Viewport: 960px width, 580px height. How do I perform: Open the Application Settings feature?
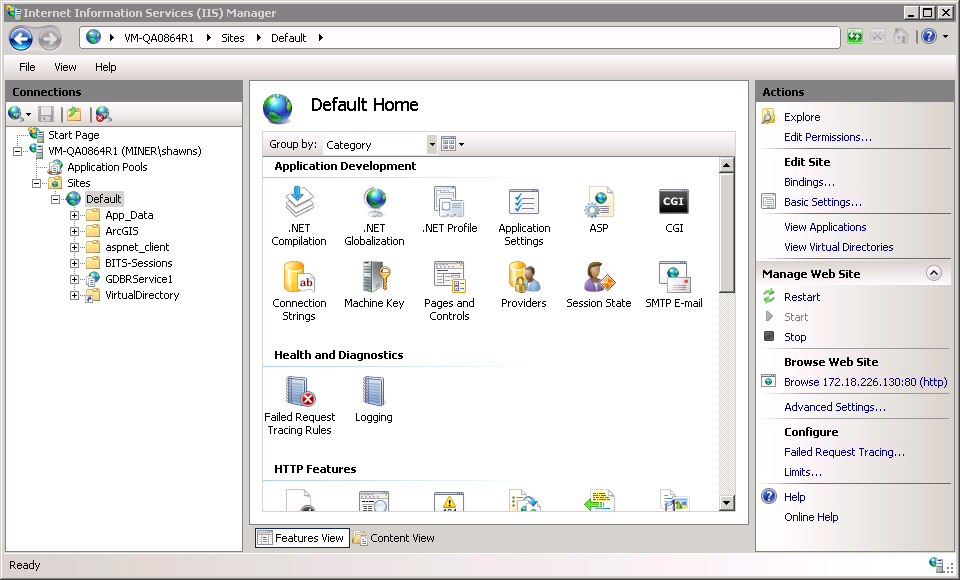pyautogui.click(x=524, y=216)
